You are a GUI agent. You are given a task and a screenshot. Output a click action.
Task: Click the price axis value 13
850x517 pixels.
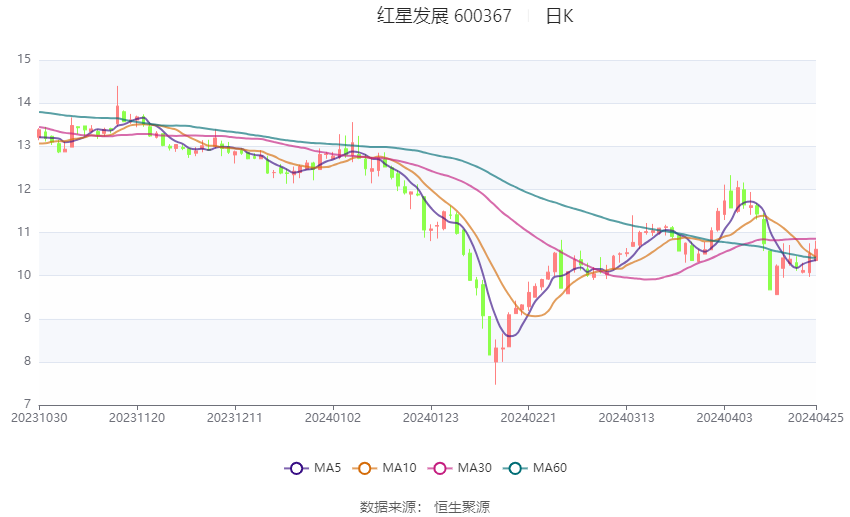24,145
